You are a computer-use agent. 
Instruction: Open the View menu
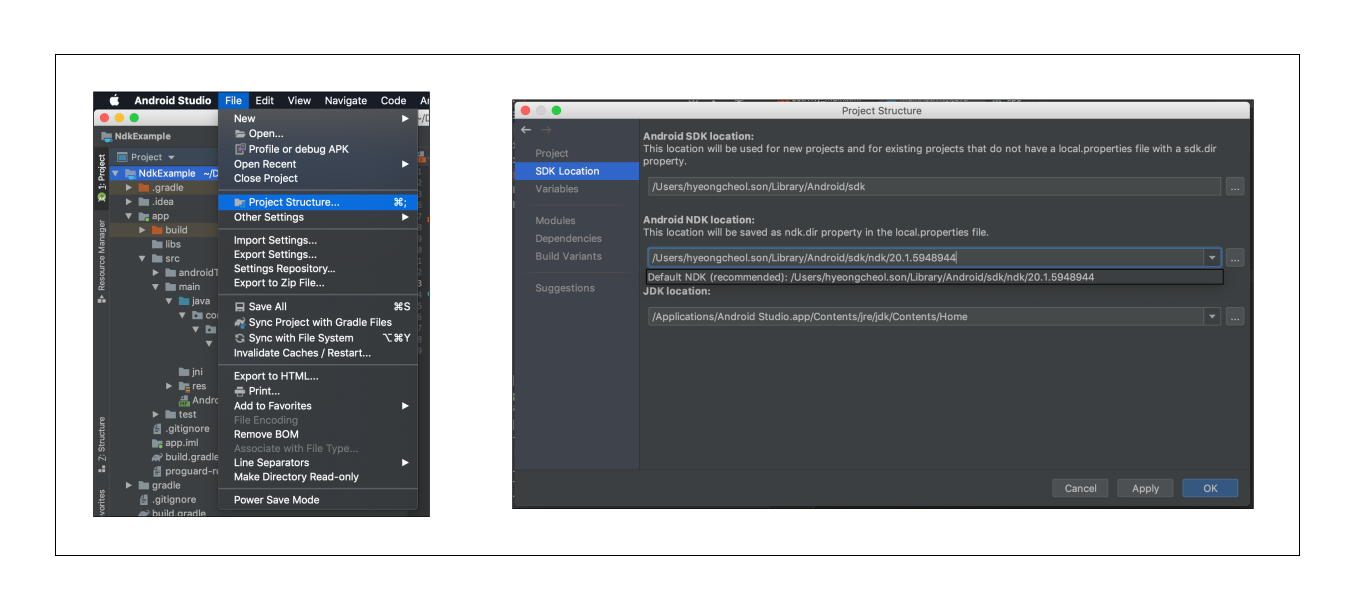299,100
